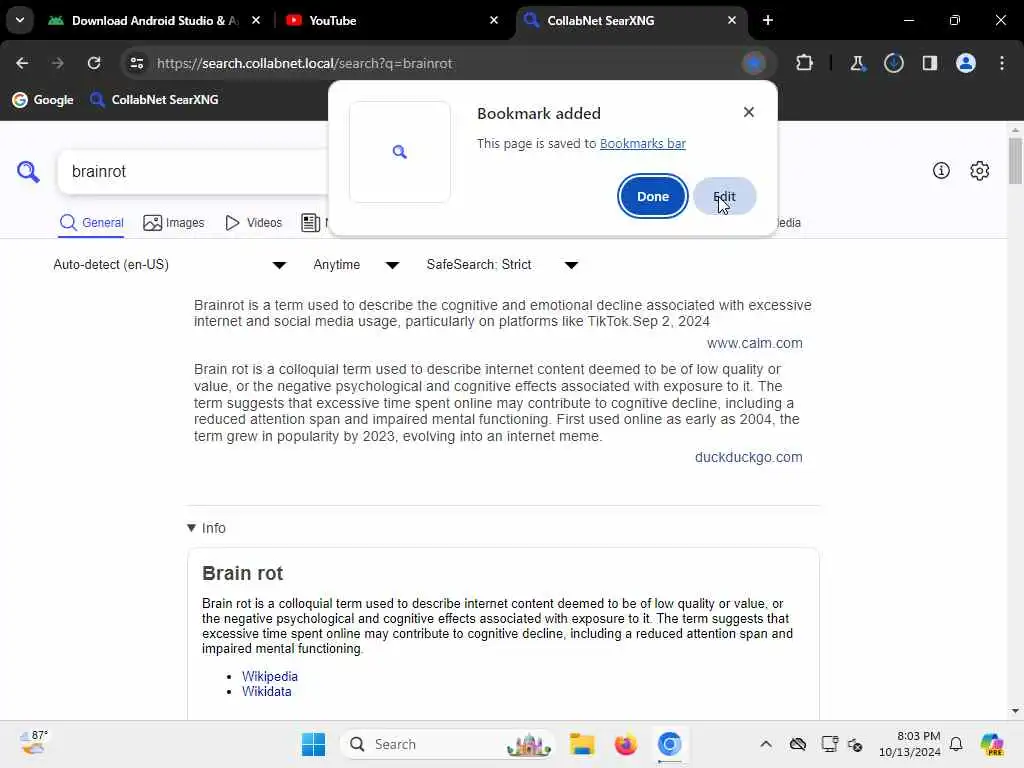Screen dimensions: 1024x768
Task: Open the Auto-detect language dropdown
Action: click(170, 264)
